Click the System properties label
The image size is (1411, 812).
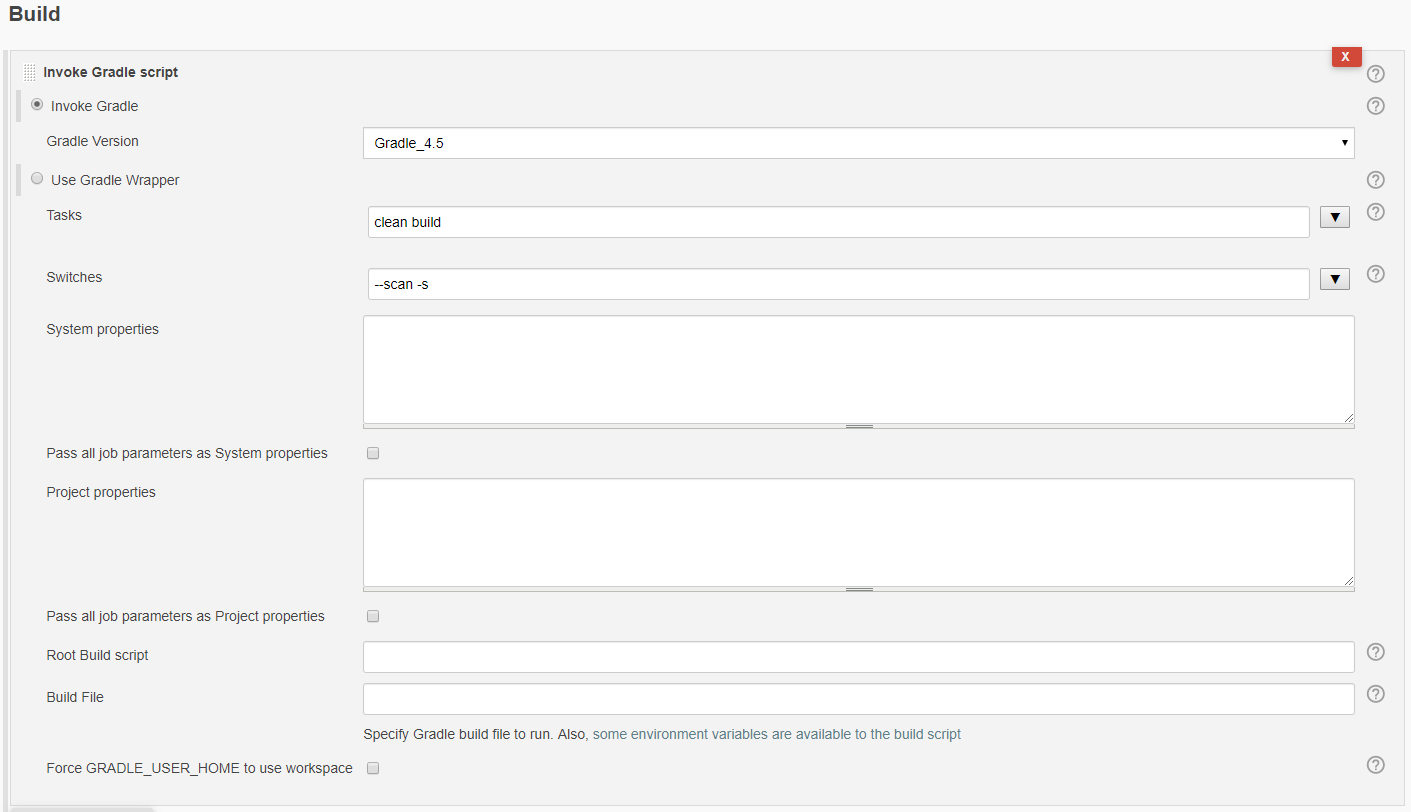103,329
